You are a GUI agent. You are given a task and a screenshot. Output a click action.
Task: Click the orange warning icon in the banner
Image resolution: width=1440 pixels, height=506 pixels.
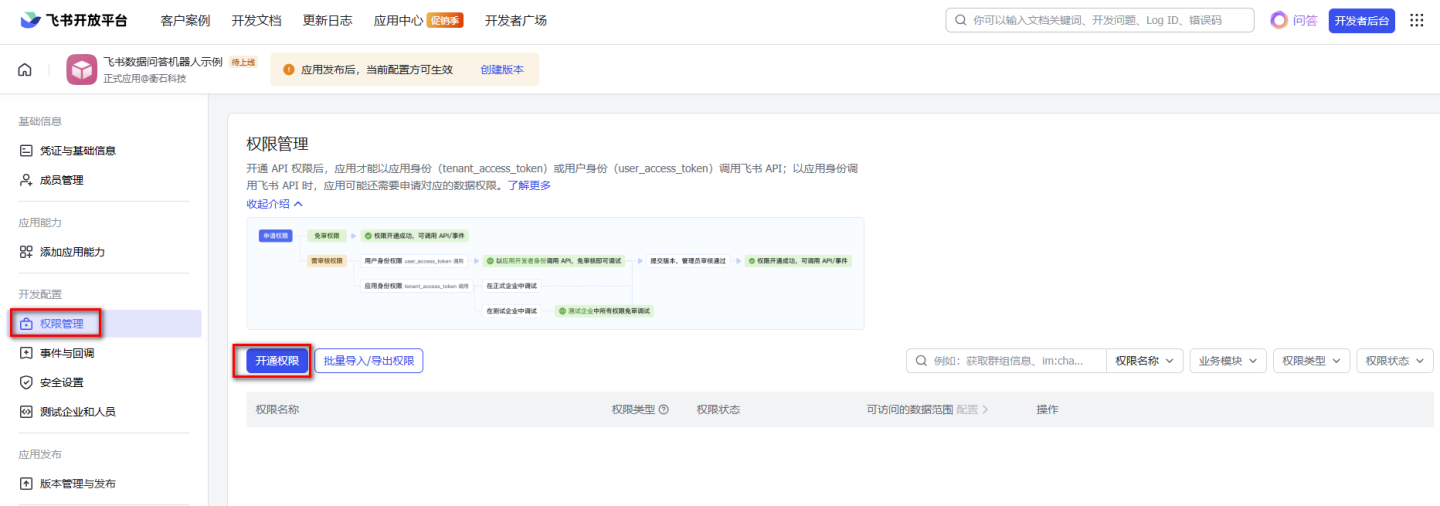[289, 70]
